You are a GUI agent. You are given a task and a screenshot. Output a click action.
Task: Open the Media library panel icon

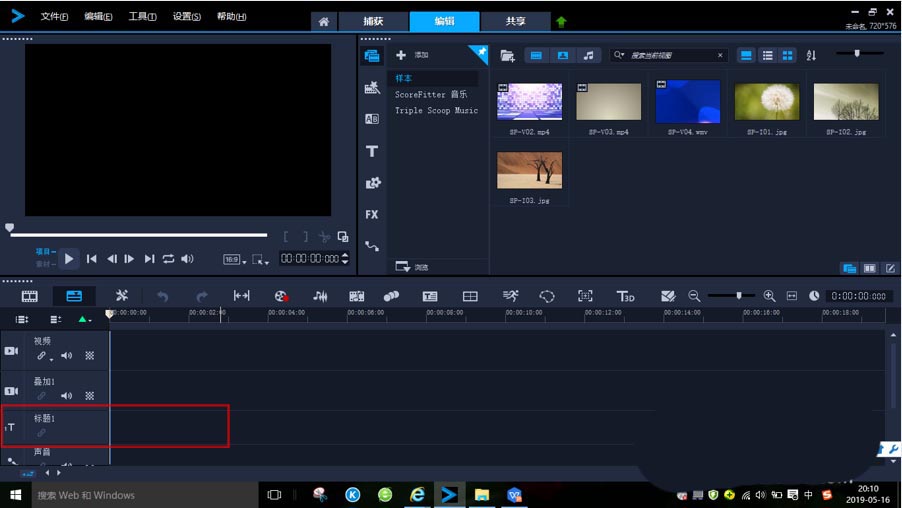tap(372, 56)
